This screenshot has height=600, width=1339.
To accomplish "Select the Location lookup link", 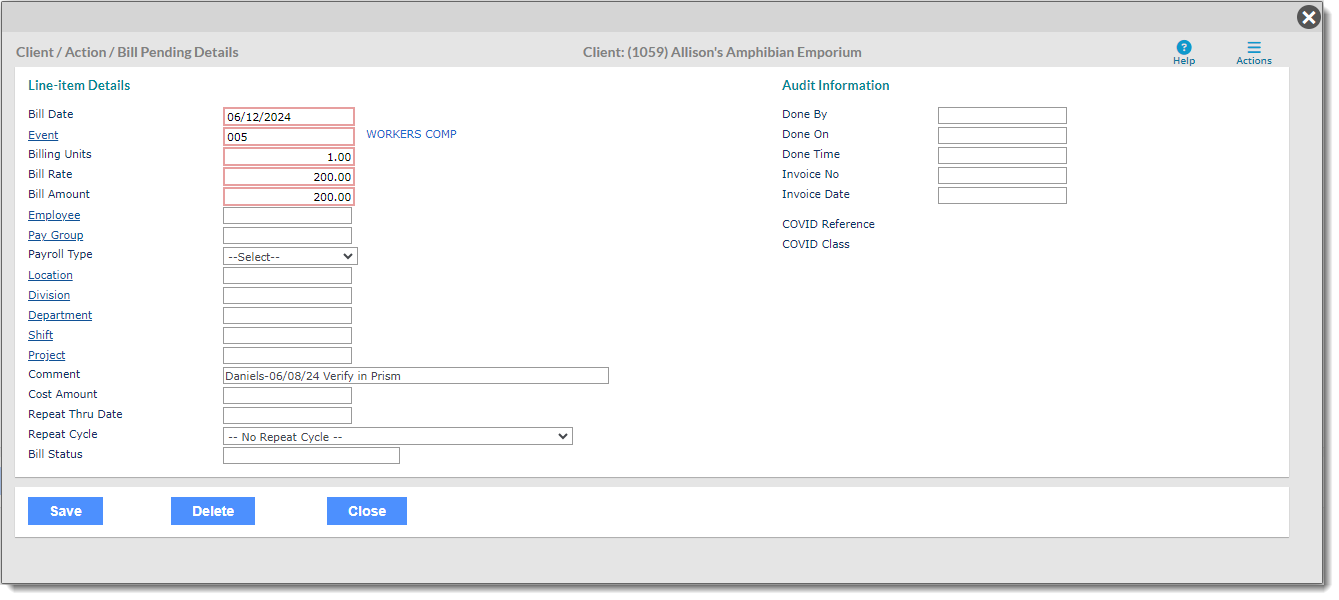I will click(50, 275).
